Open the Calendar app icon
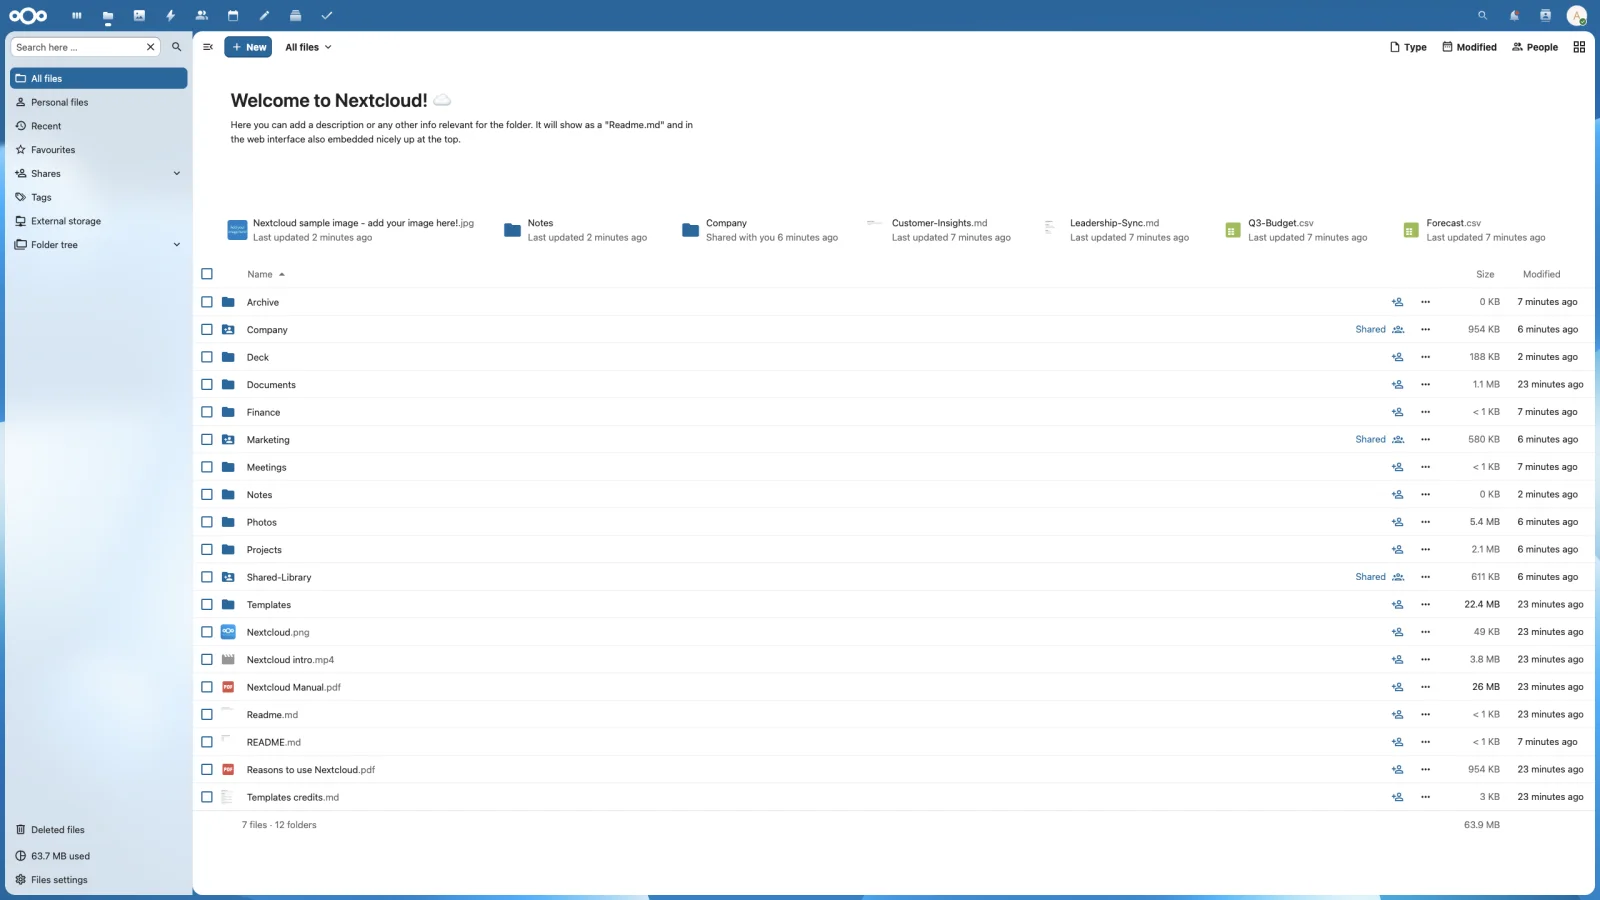The width and height of the screenshot is (1600, 900). click(x=233, y=16)
